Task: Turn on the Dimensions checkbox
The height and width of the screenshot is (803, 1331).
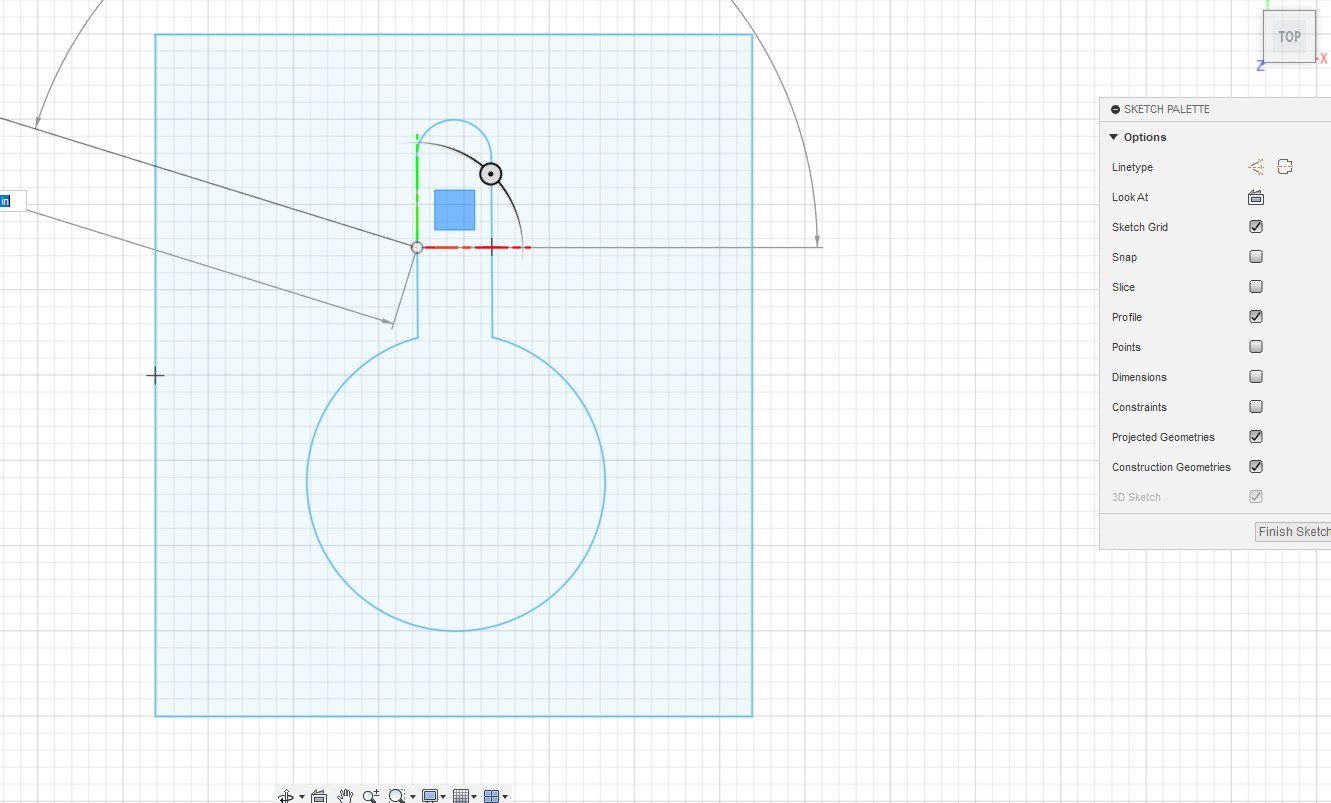Action: pyautogui.click(x=1256, y=377)
